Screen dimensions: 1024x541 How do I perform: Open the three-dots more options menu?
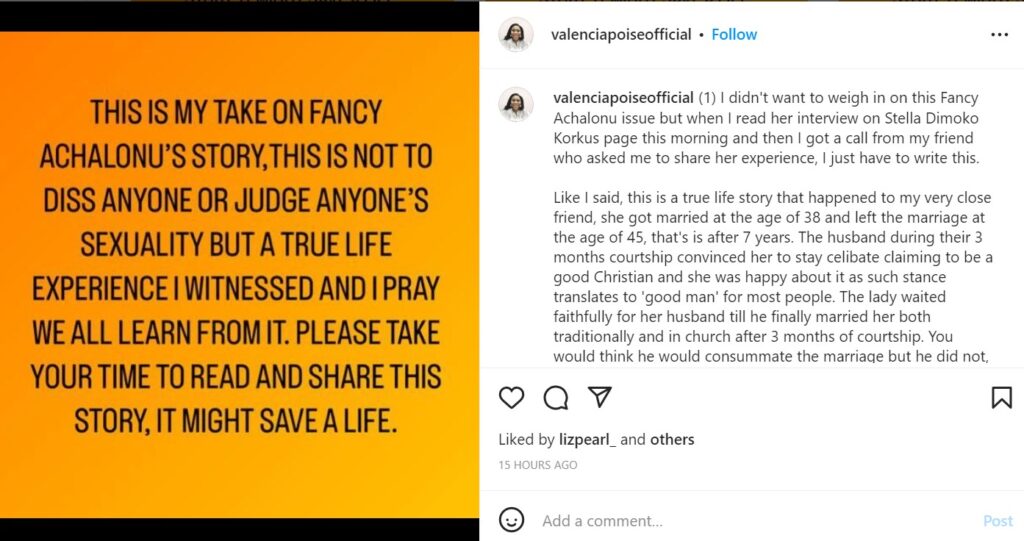click(x=999, y=34)
